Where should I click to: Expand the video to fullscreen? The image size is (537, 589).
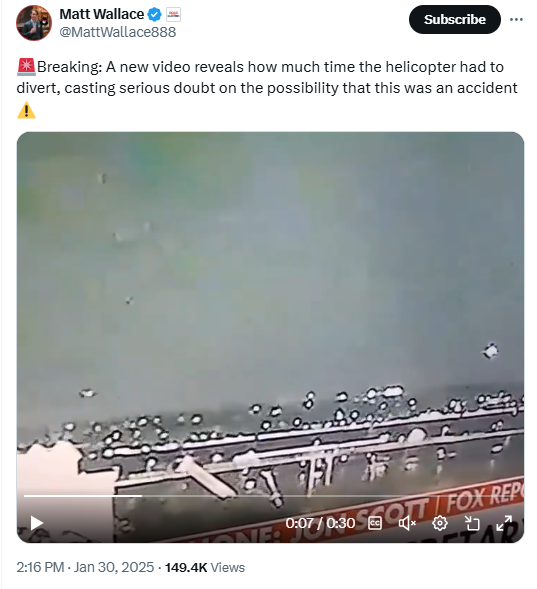504,523
